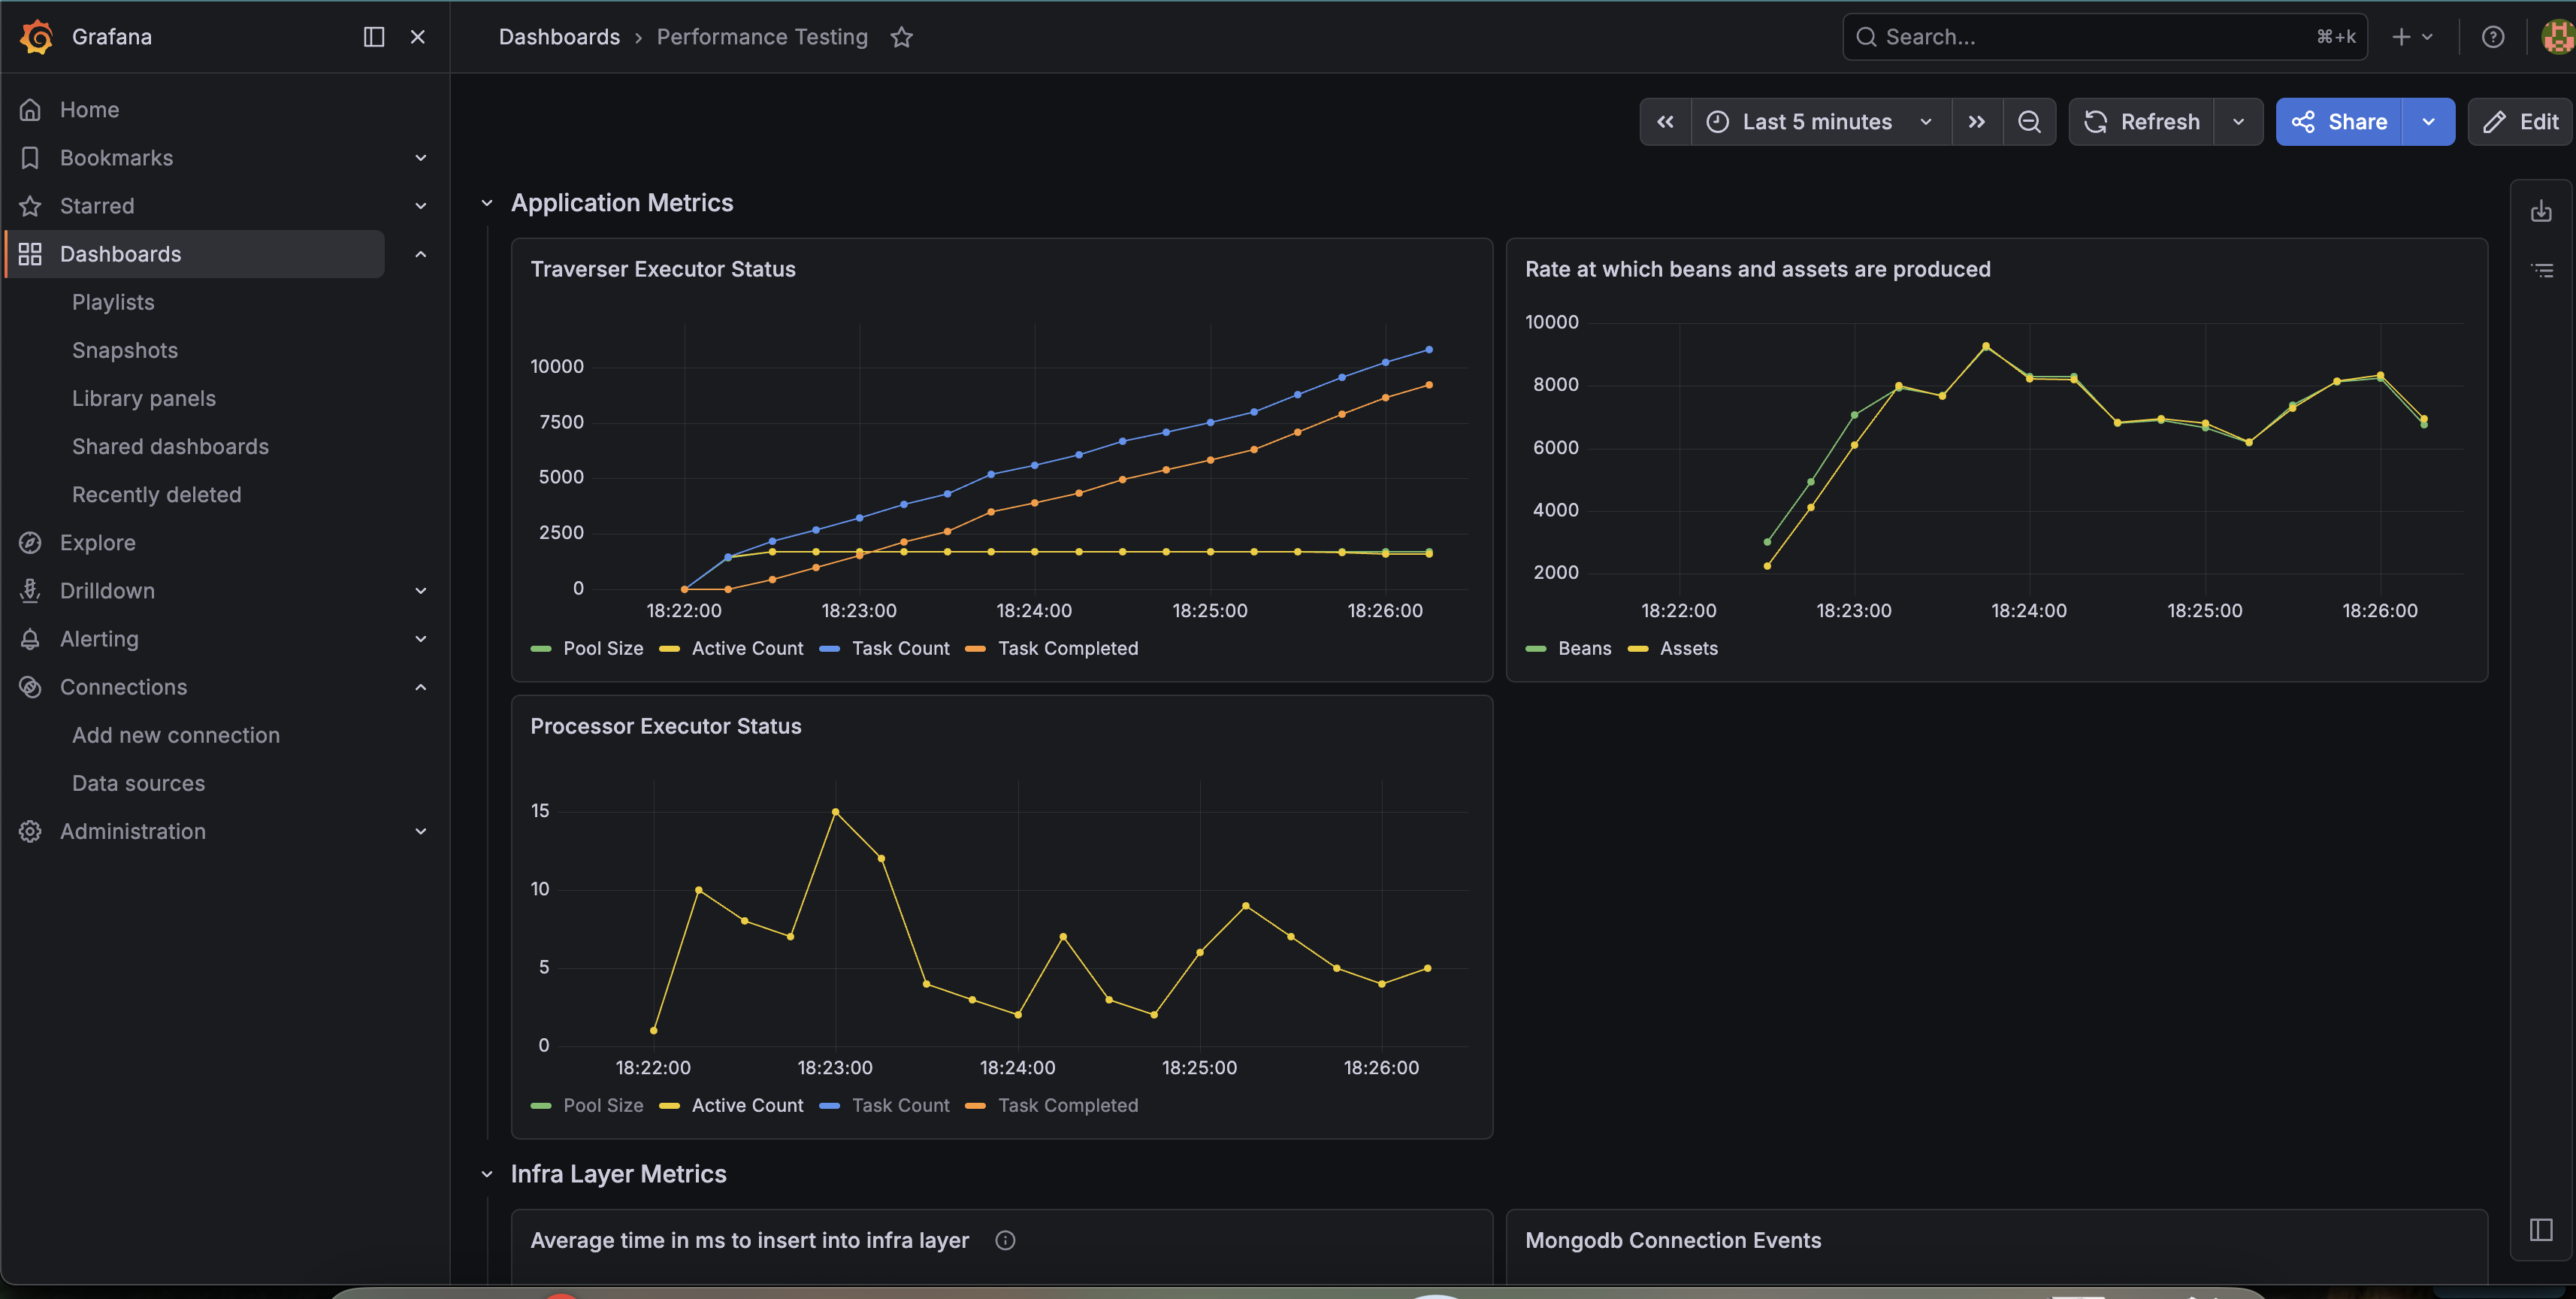
Task: Click the export download icon on right edge
Action: tap(2541, 211)
